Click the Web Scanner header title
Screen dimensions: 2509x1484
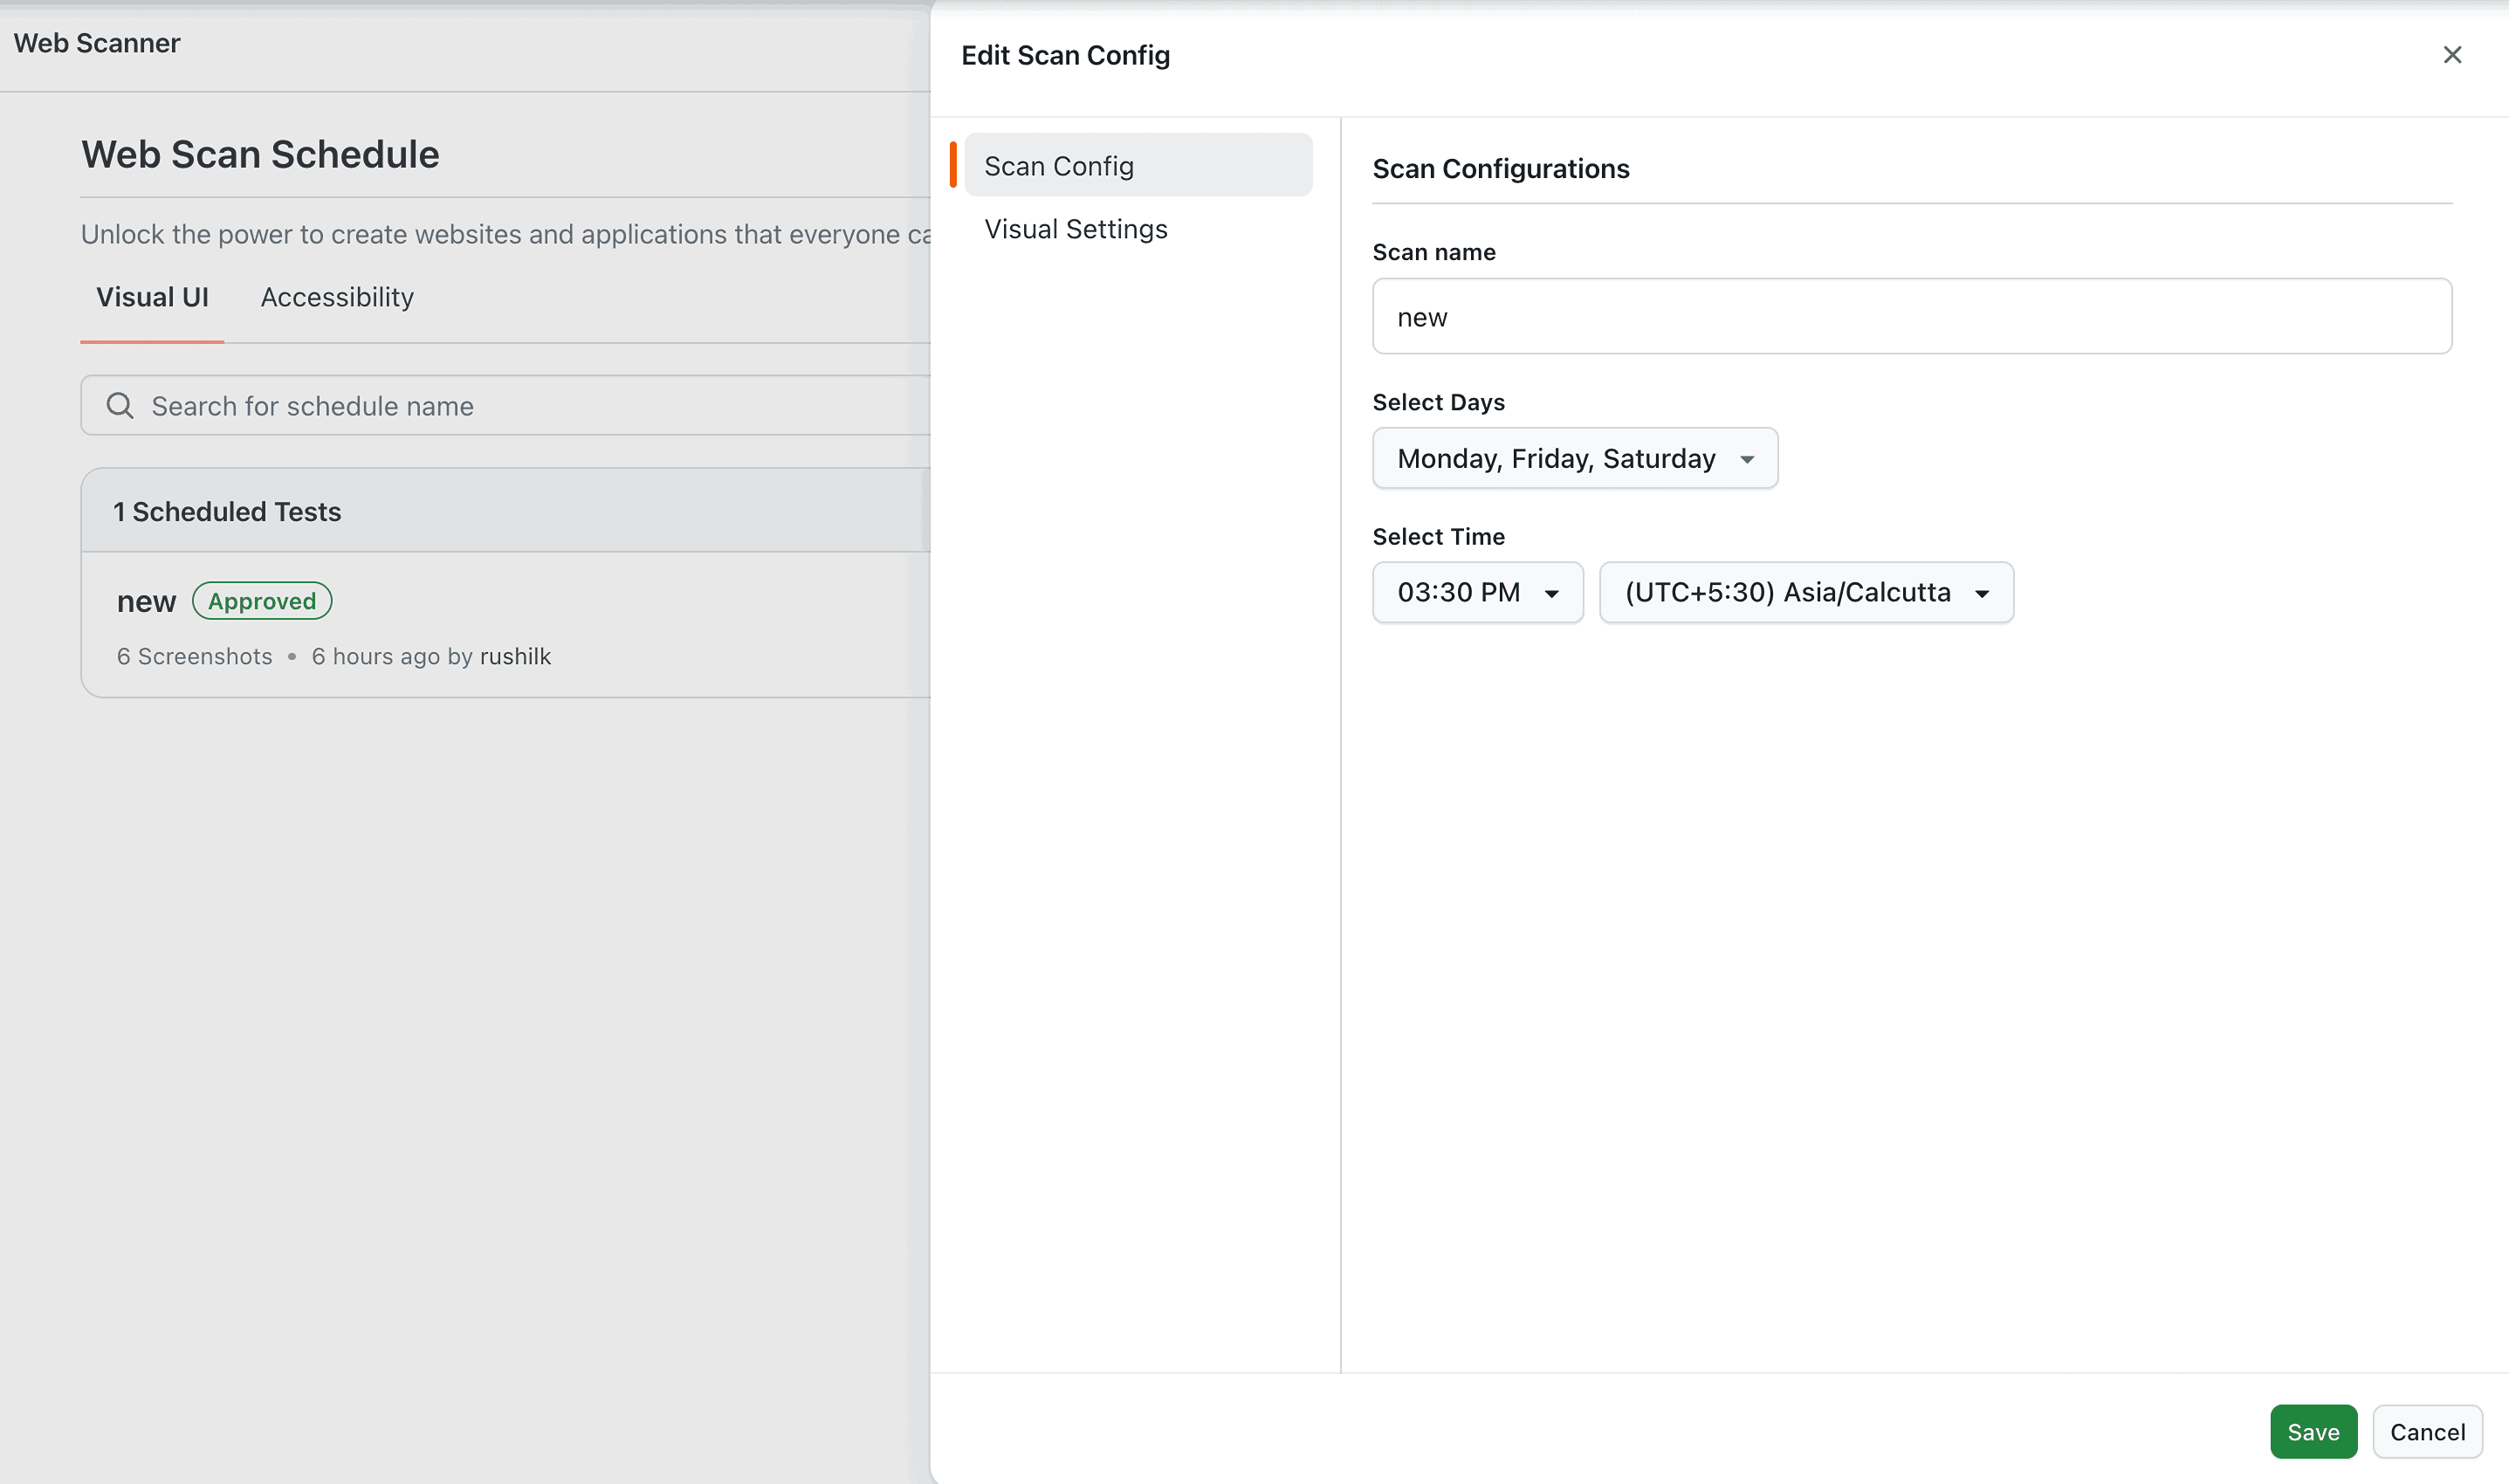pyautogui.click(x=97, y=42)
